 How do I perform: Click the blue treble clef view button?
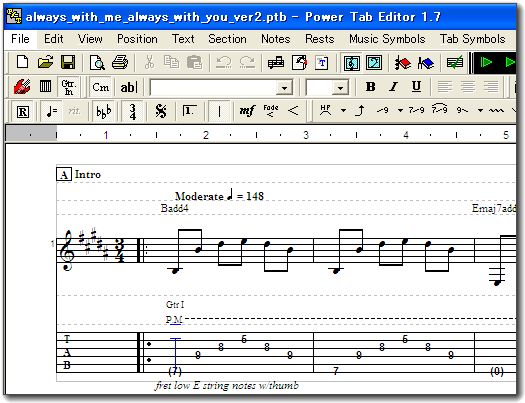tap(351, 63)
